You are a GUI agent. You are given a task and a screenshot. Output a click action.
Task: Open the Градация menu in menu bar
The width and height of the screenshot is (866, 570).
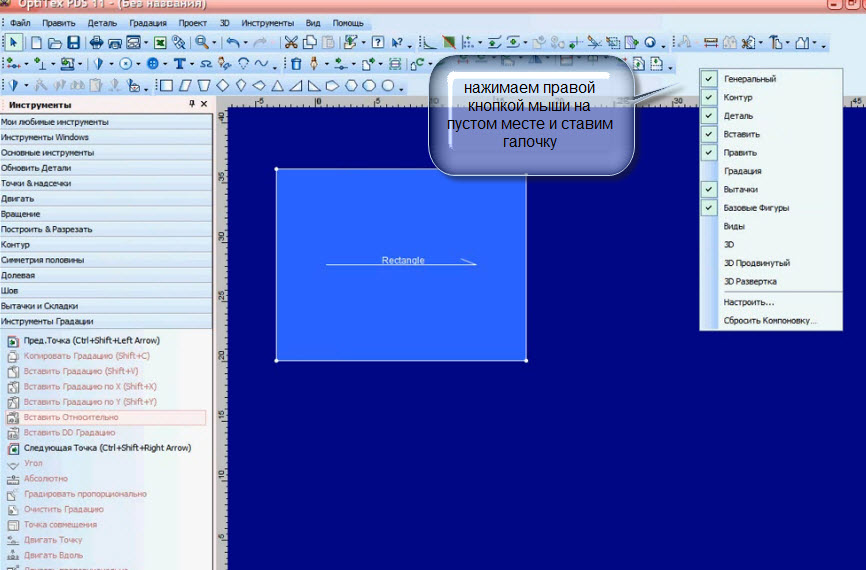tap(147, 23)
